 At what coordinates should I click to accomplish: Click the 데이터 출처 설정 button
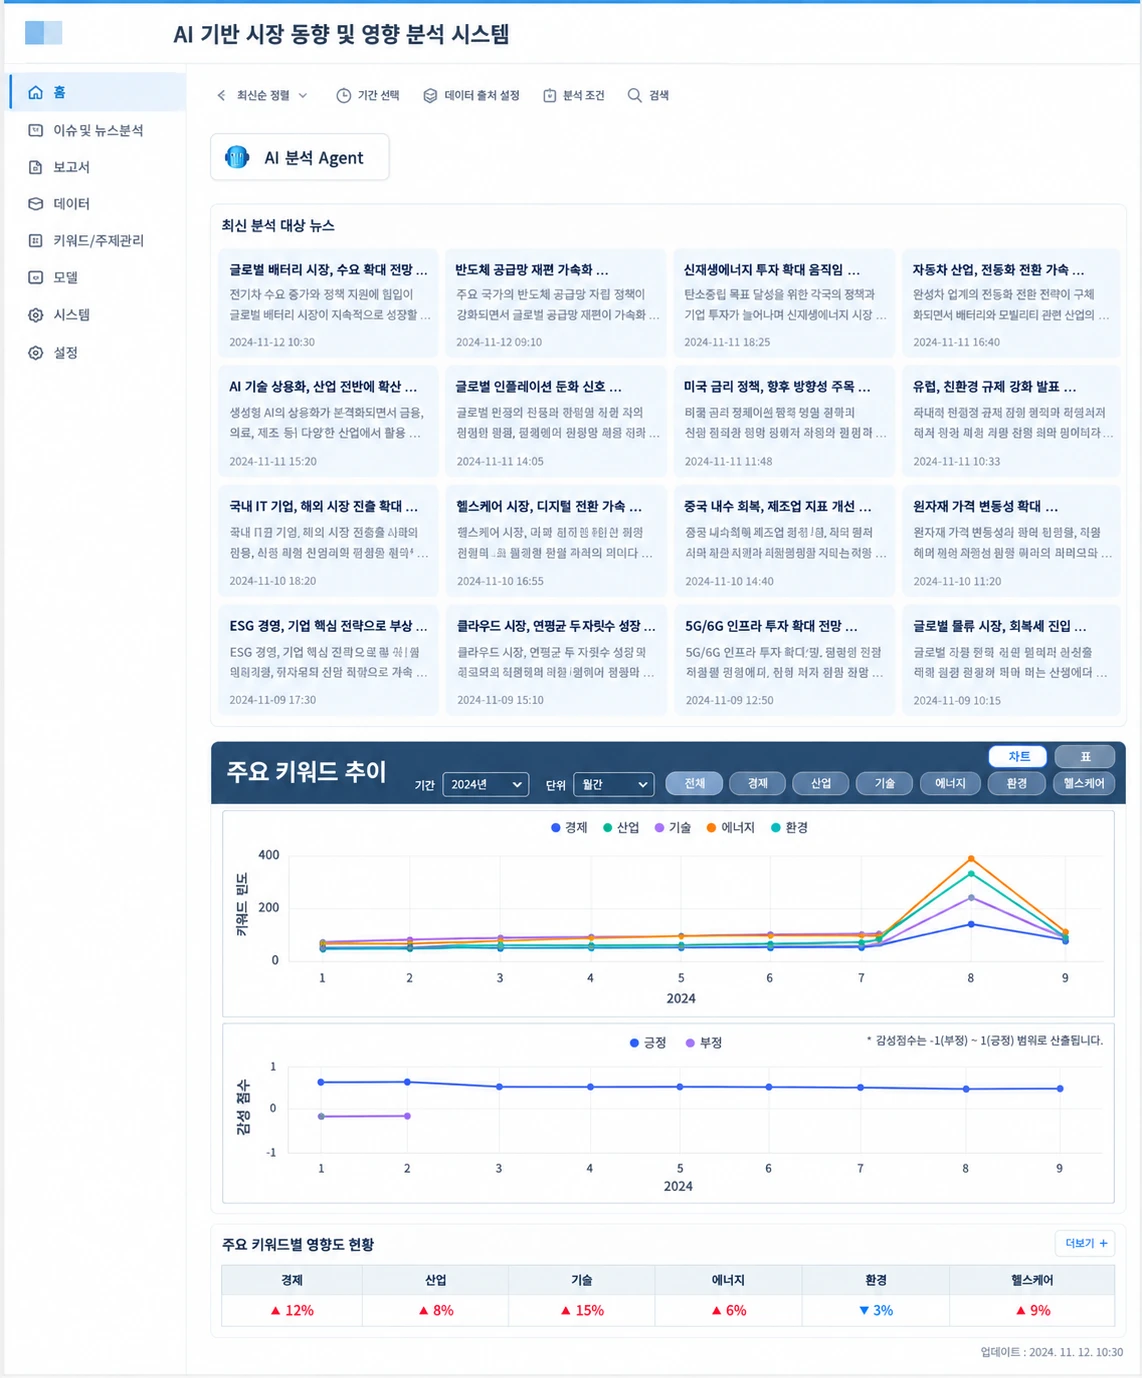[x=471, y=95]
